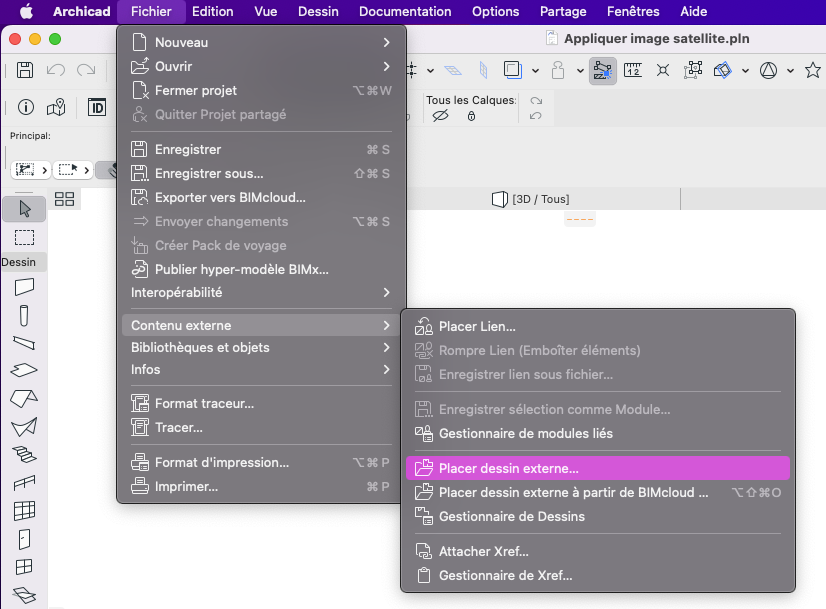
Task: Select the Arrow selection tool
Action: click(24, 209)
